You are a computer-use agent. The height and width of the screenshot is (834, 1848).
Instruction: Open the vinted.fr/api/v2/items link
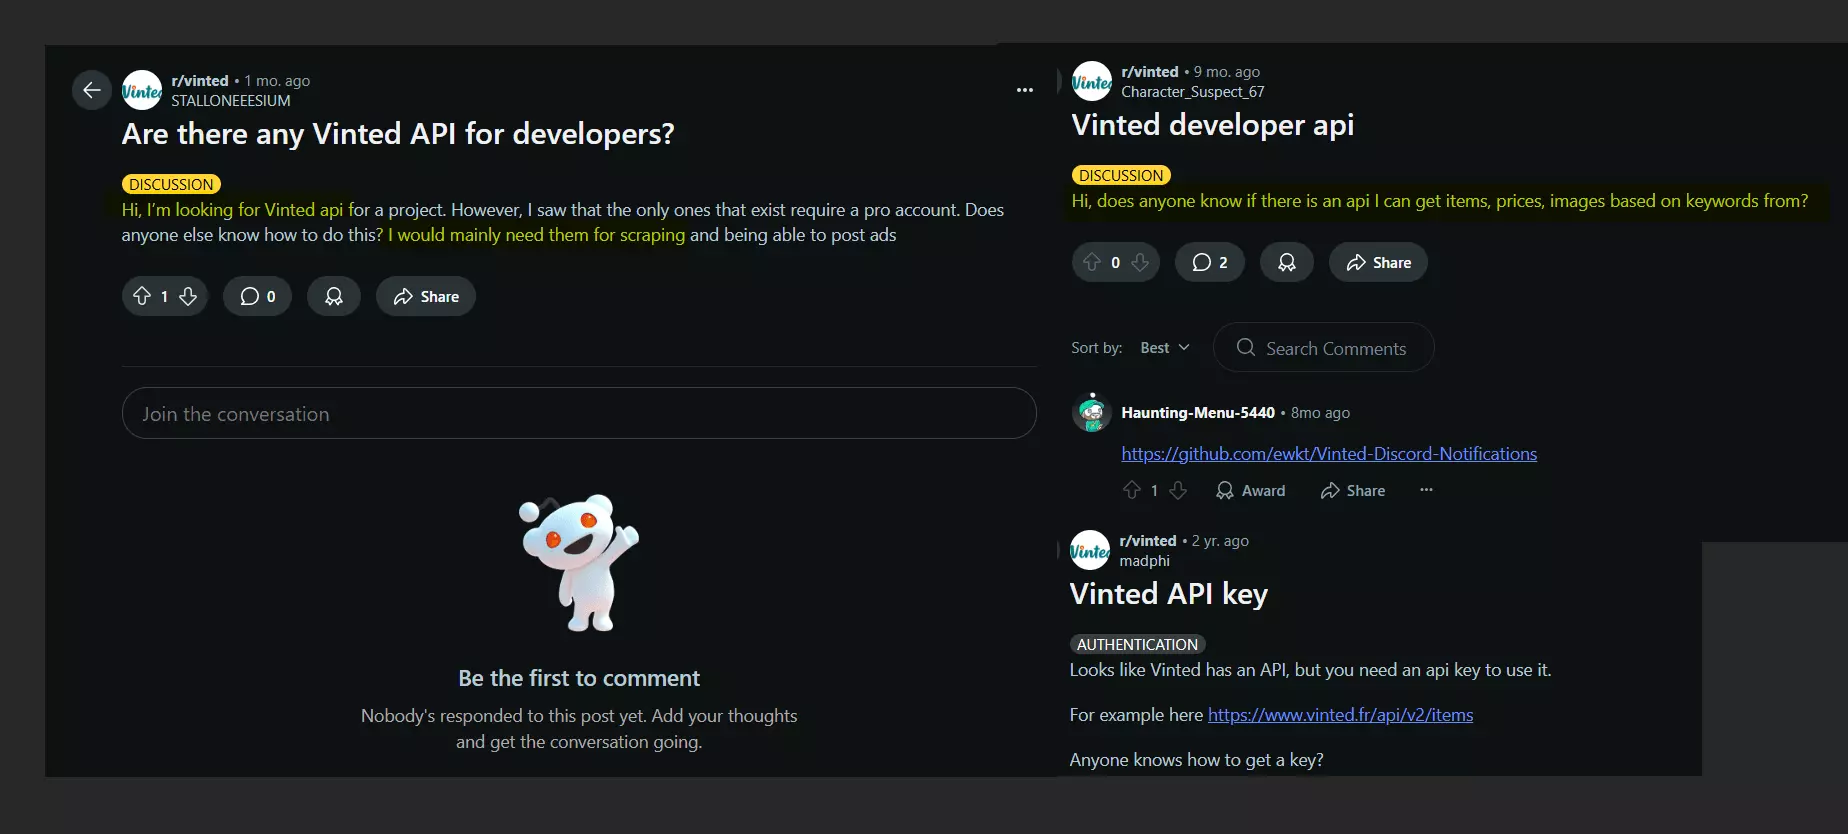coord(1340,715)
